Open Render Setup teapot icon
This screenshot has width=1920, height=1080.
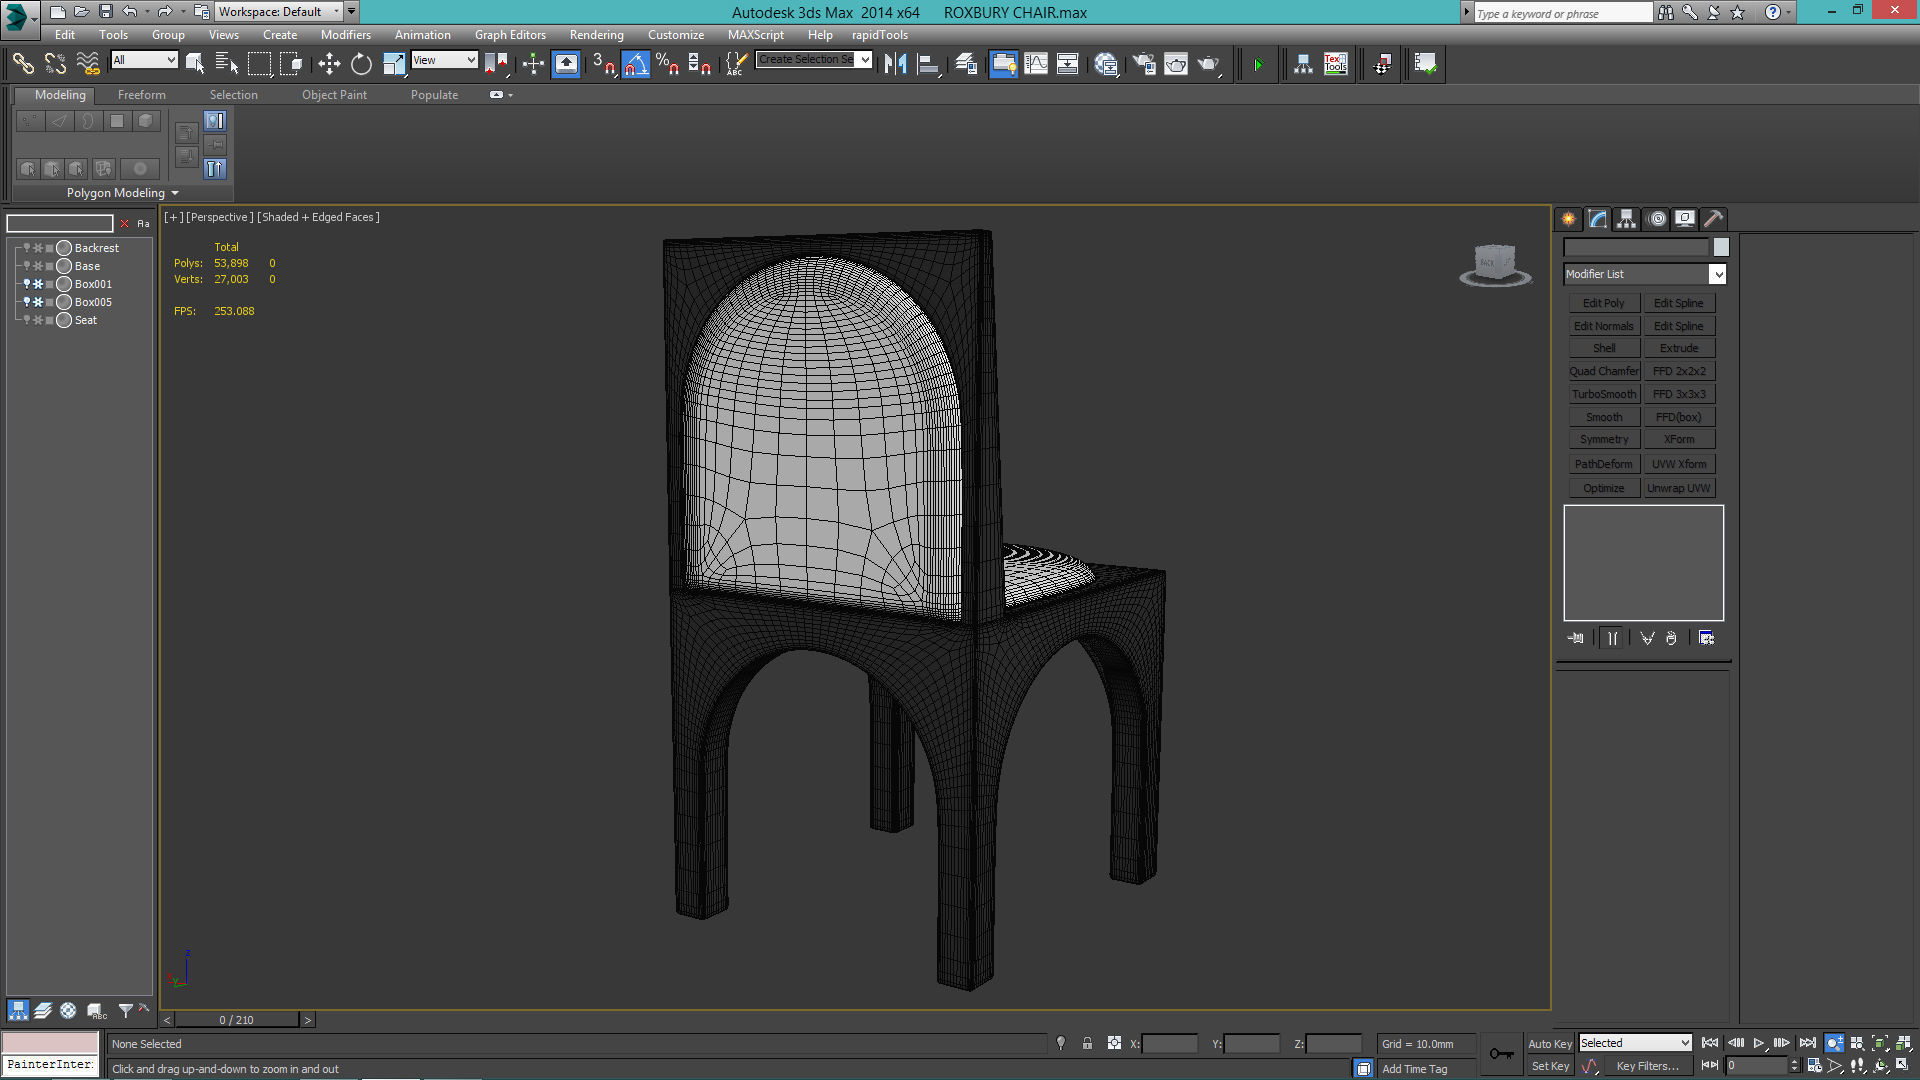click(x=1144, y=64)
